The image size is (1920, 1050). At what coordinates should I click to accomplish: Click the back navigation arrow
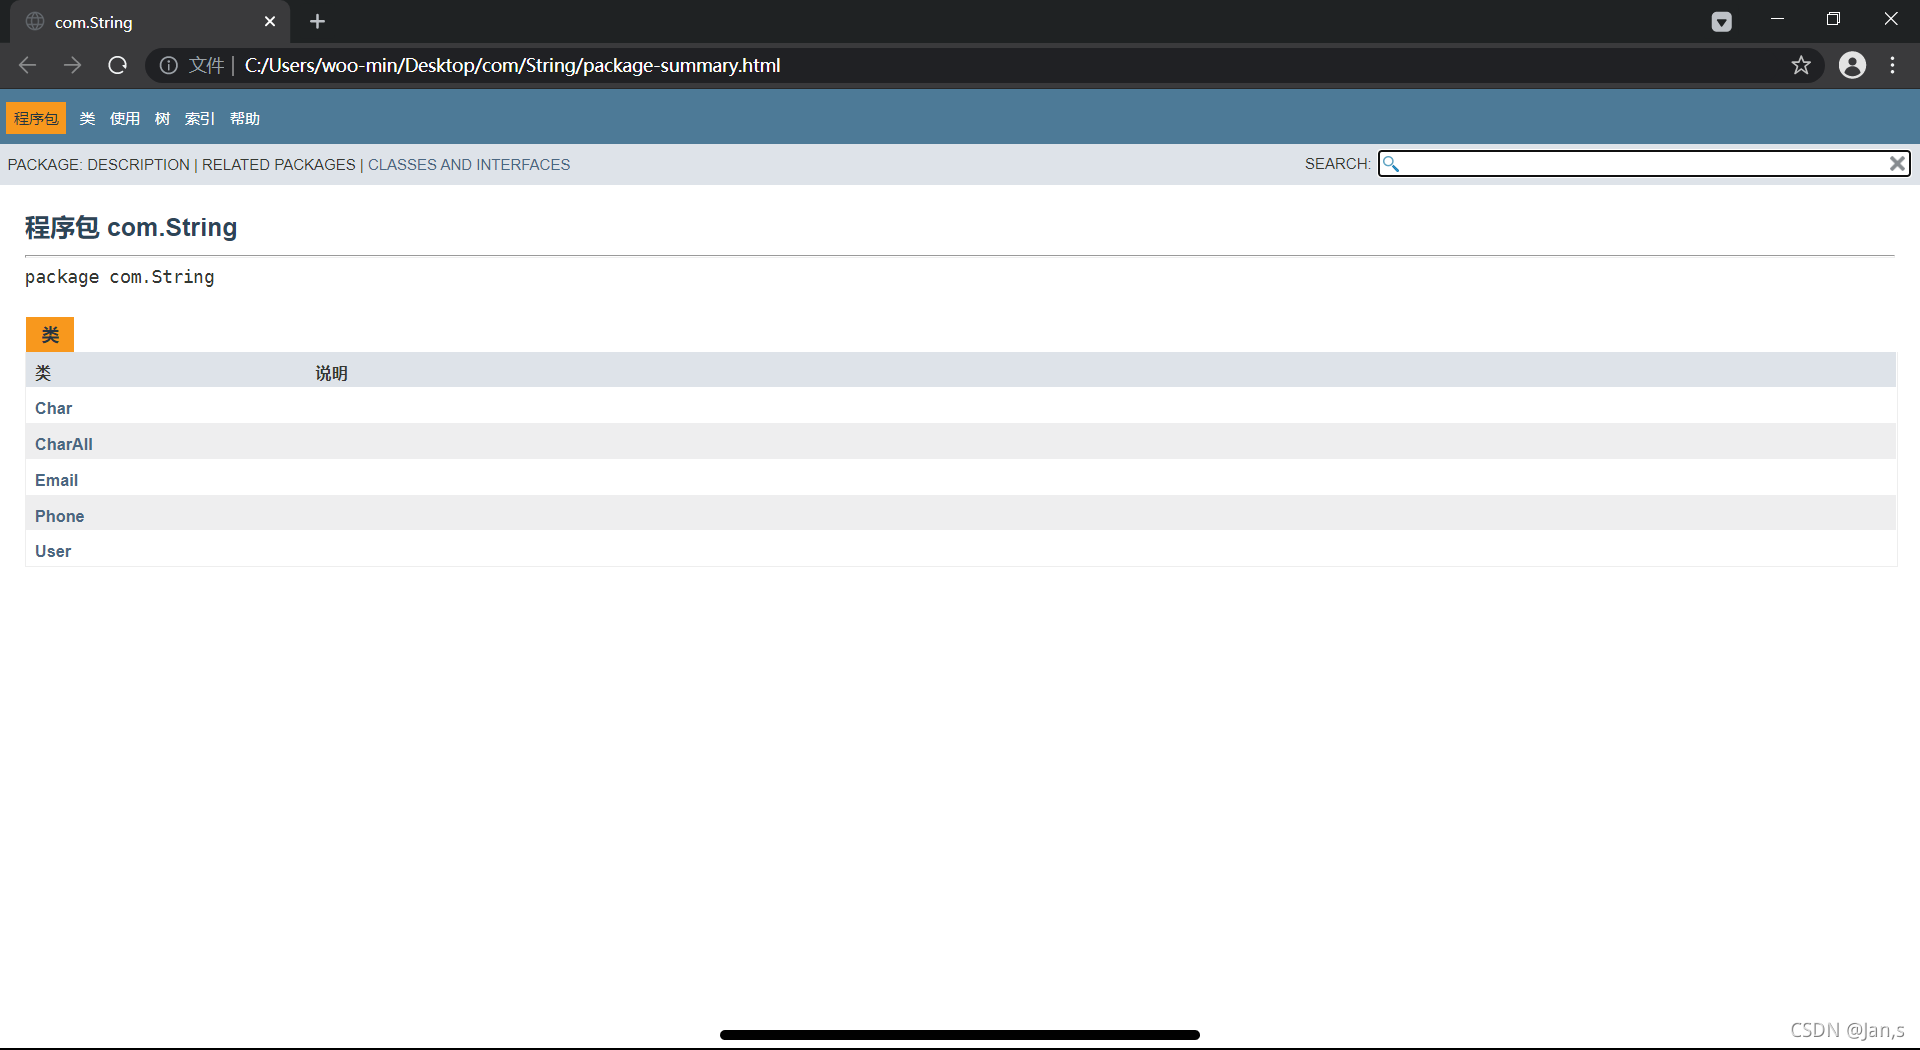[x=26, y=65]
